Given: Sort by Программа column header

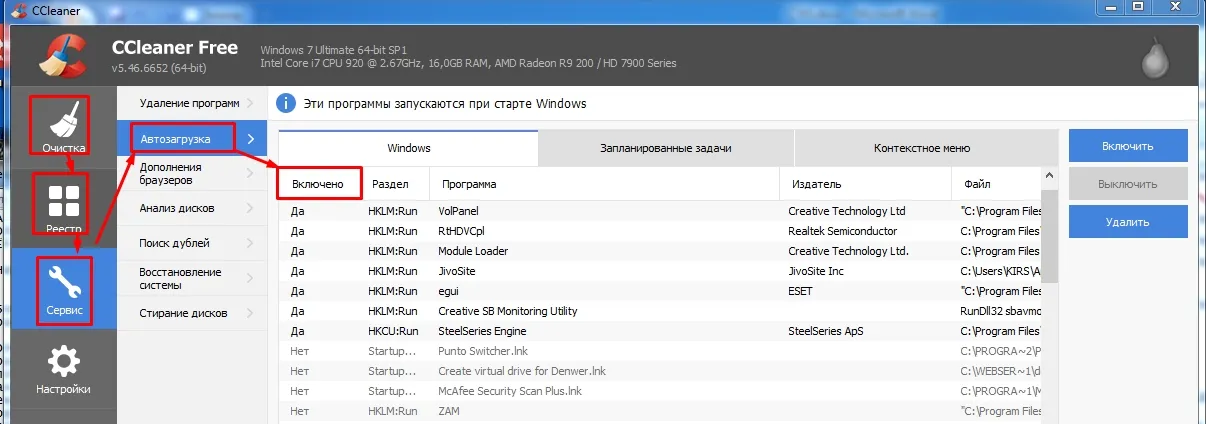Looking at the screenshot, I should (x=604, y=184).
